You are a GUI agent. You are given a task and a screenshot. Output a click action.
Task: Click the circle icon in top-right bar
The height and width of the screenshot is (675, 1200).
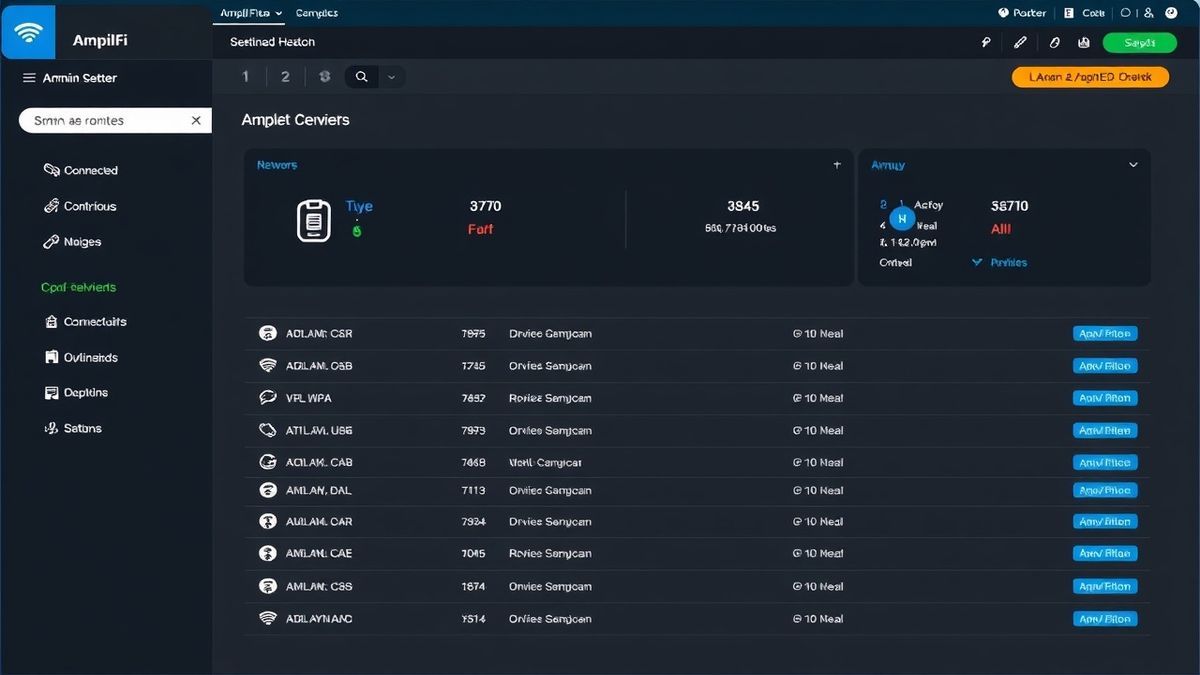[x=1125, y=13]
